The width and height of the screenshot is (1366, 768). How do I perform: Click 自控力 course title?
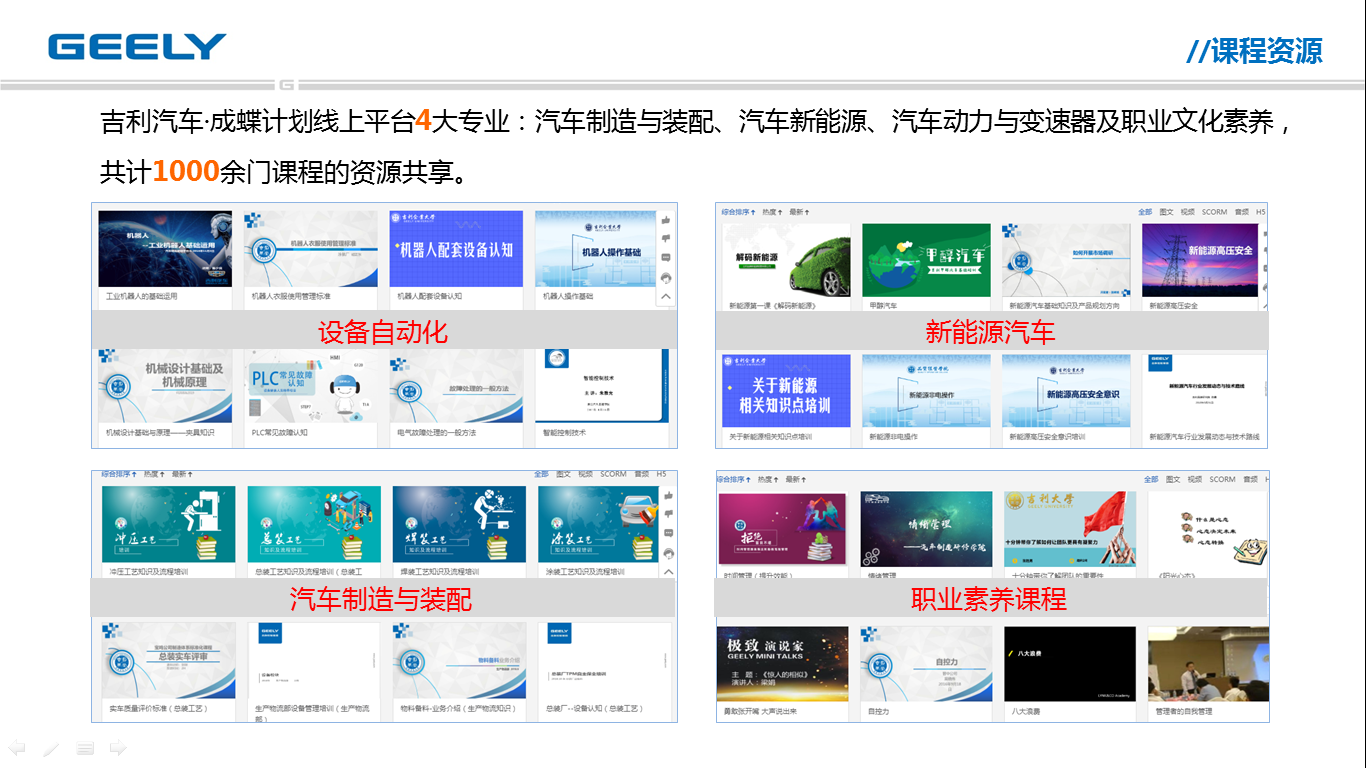[x=878, y=711]
